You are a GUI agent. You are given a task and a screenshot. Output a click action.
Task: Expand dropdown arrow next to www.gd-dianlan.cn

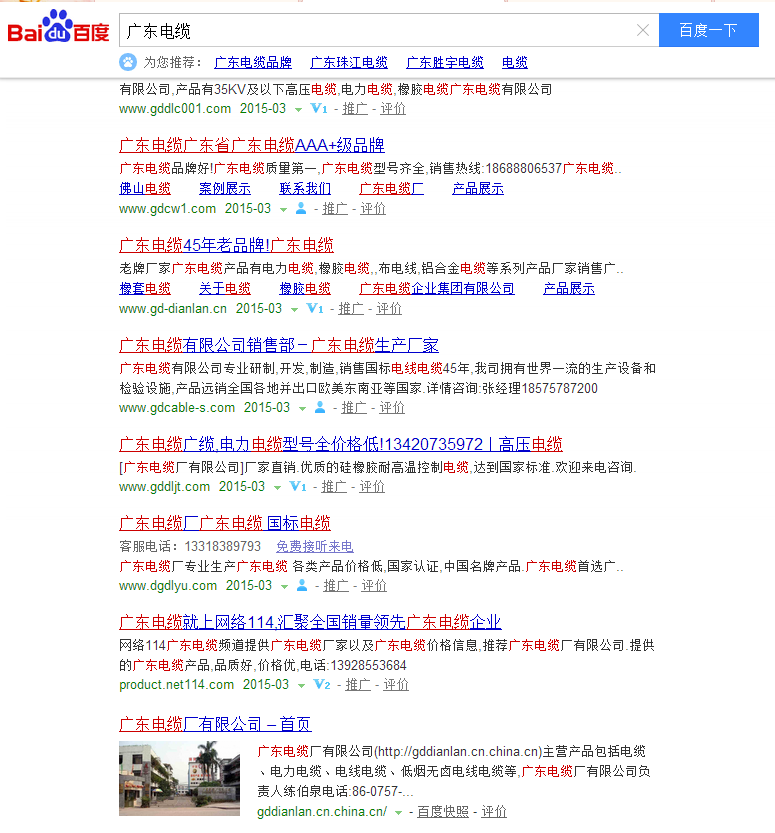(294, 309)
